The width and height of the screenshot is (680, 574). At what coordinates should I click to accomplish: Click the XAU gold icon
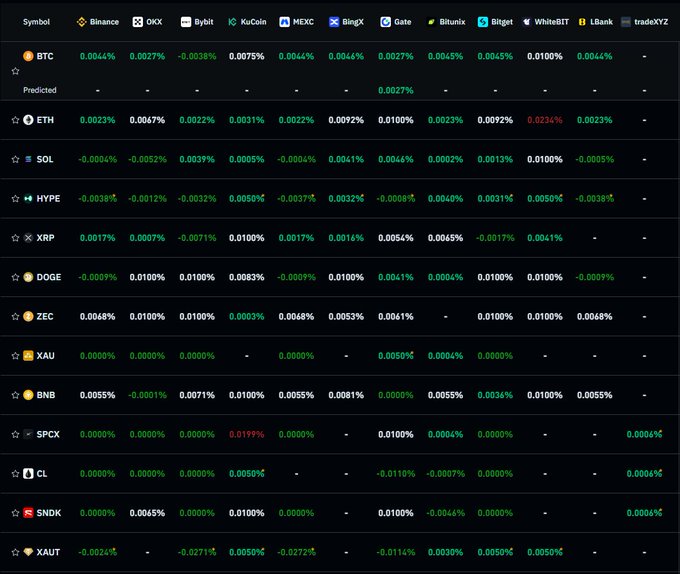pyautogui.click(x=28, y=355)
